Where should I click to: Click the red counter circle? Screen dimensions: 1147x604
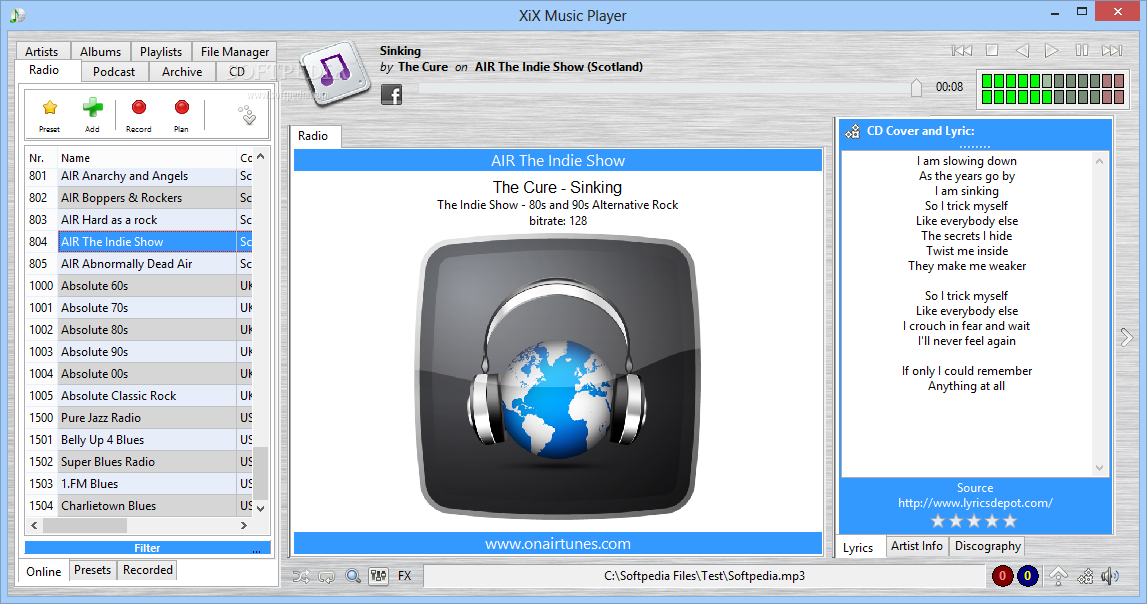[1002, 576]
